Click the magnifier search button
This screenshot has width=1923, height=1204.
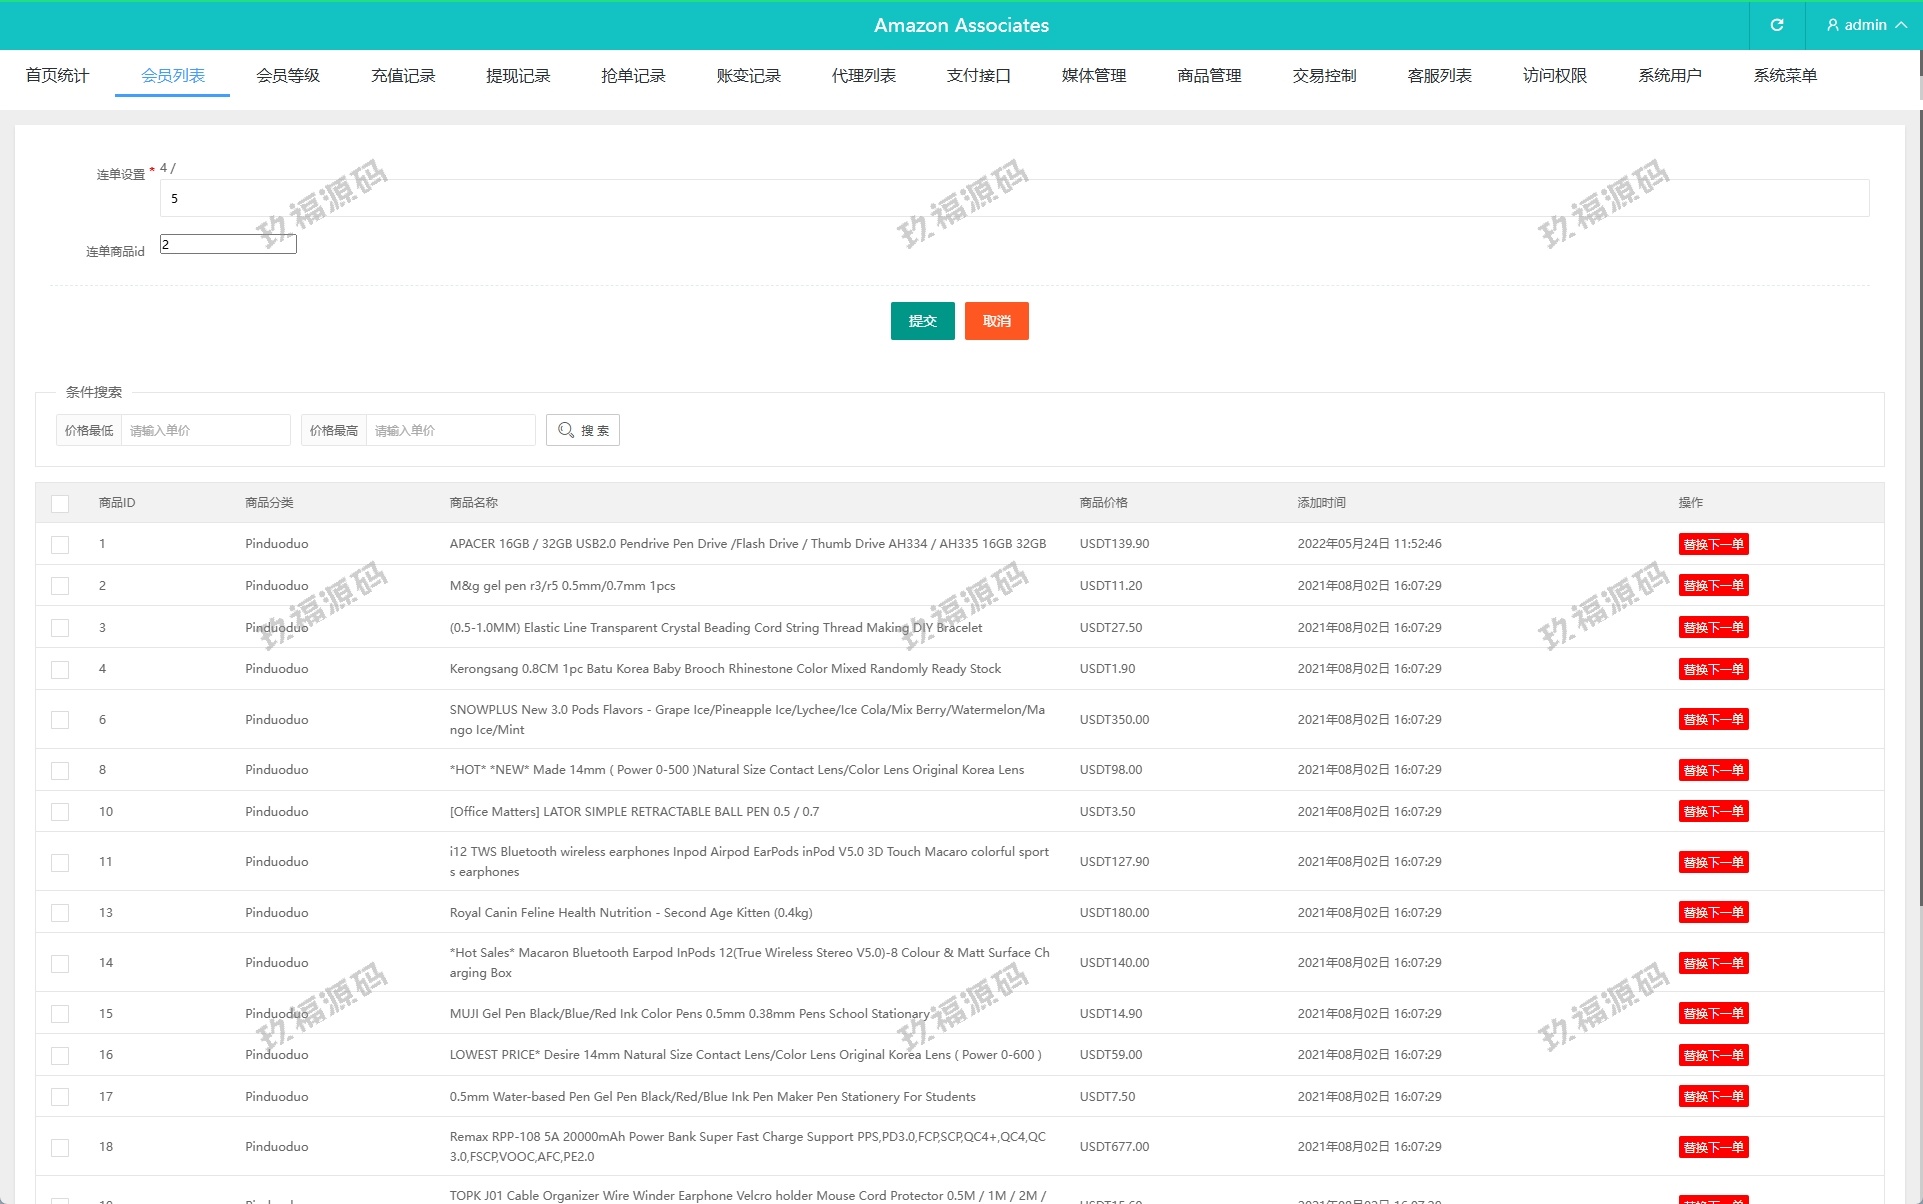pyautogui.click(x=582, y=430)
